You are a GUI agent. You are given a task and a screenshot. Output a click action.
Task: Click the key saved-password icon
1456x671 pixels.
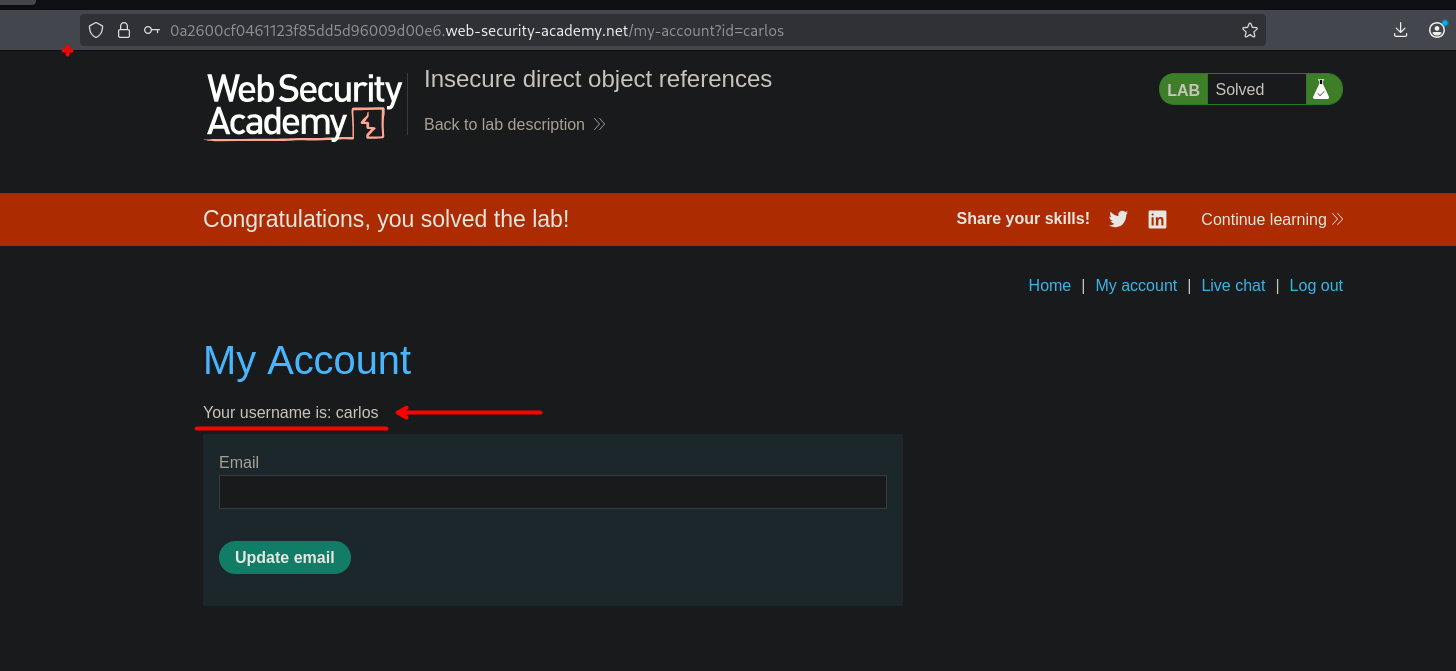(x=152, y=30)
